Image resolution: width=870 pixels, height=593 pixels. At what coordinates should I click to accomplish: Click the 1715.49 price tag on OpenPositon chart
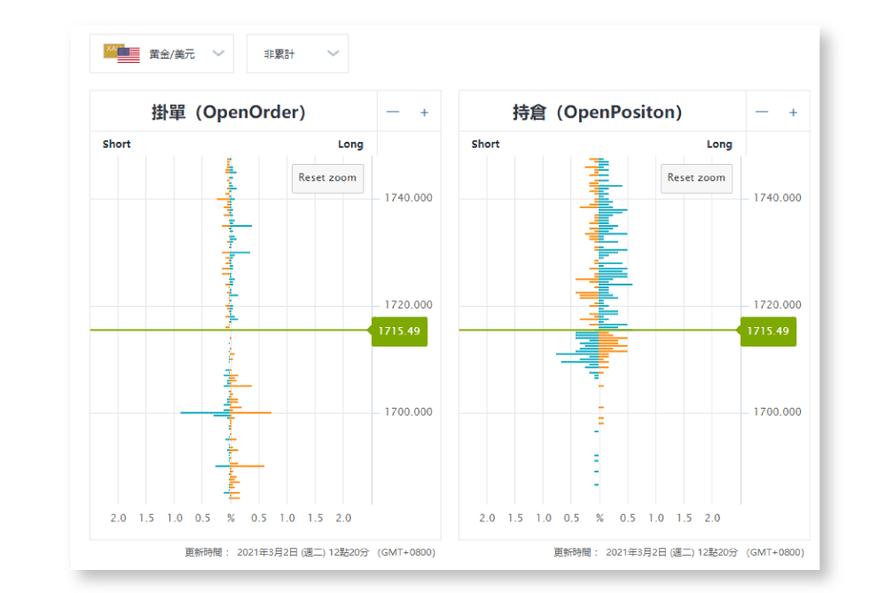(x=768, y=331)
